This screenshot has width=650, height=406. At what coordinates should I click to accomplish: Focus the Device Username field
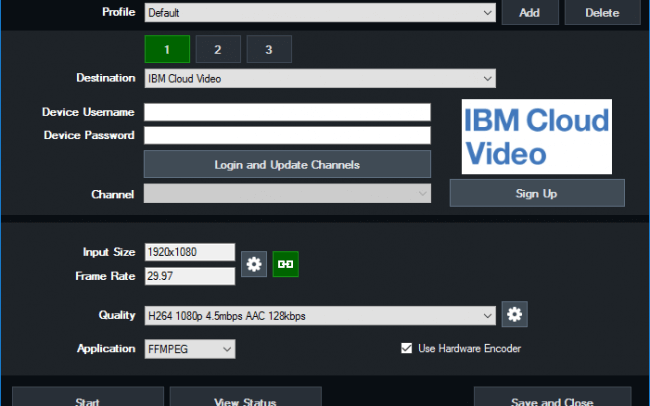[287, 112]
